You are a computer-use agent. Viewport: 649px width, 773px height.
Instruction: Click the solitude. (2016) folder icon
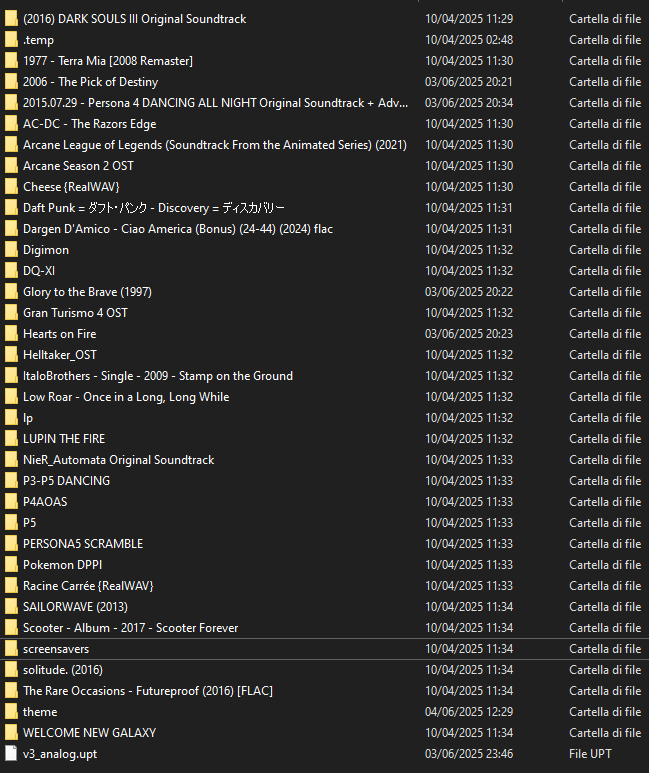[11, 670]
